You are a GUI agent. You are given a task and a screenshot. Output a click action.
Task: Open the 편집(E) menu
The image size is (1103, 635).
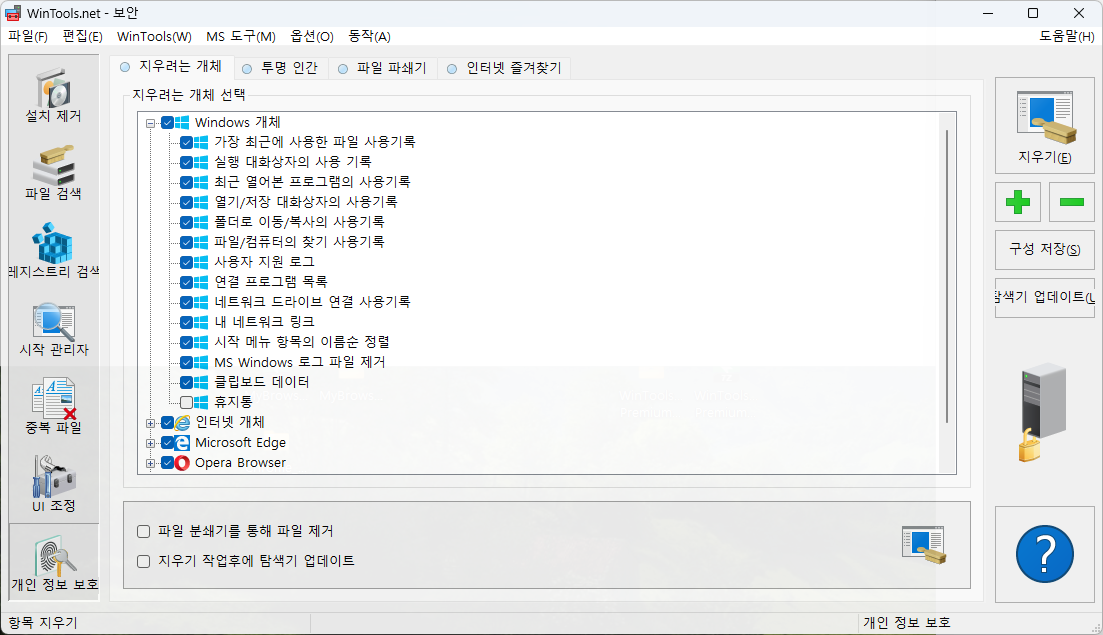(x=82, y=36)
